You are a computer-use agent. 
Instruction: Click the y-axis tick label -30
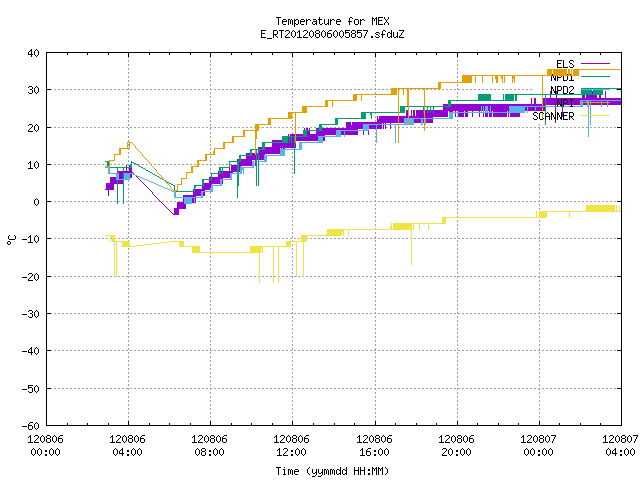click(x=31, y=314)
